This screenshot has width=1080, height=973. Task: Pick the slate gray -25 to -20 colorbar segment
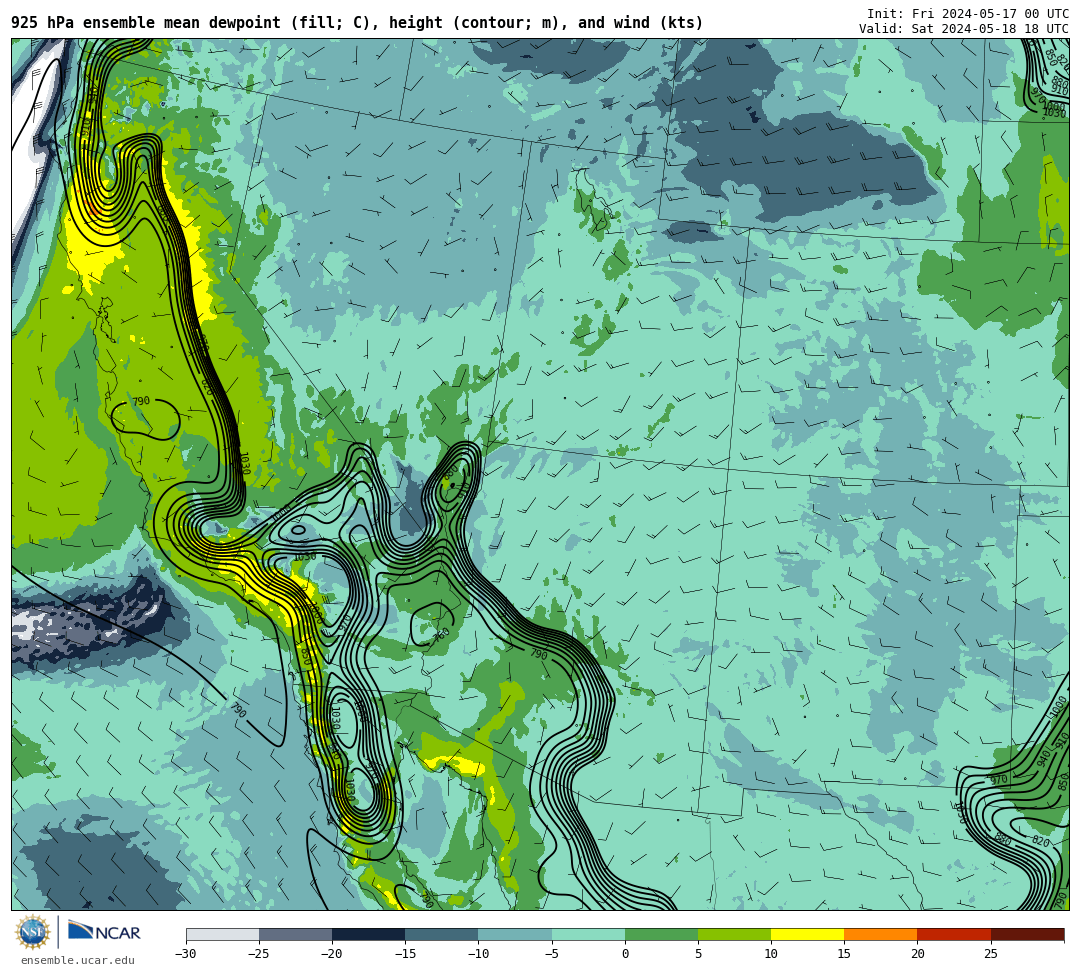pyautogui.click(x=295, y=934)
